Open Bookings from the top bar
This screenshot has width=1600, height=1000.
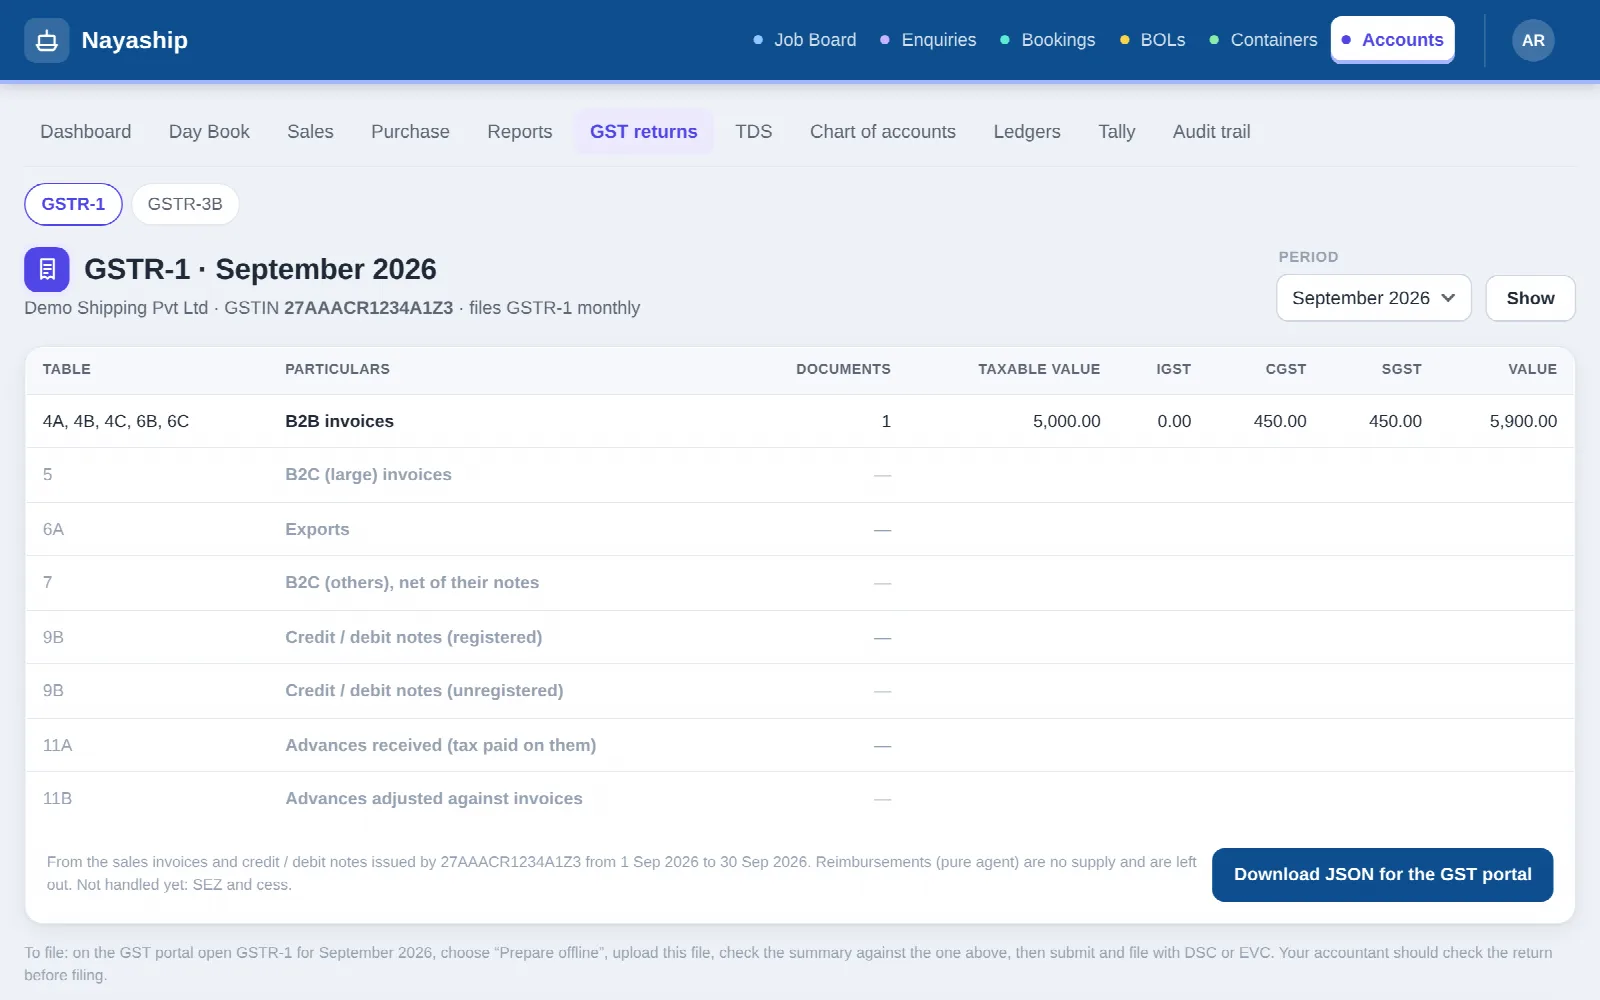point(1047,40)
